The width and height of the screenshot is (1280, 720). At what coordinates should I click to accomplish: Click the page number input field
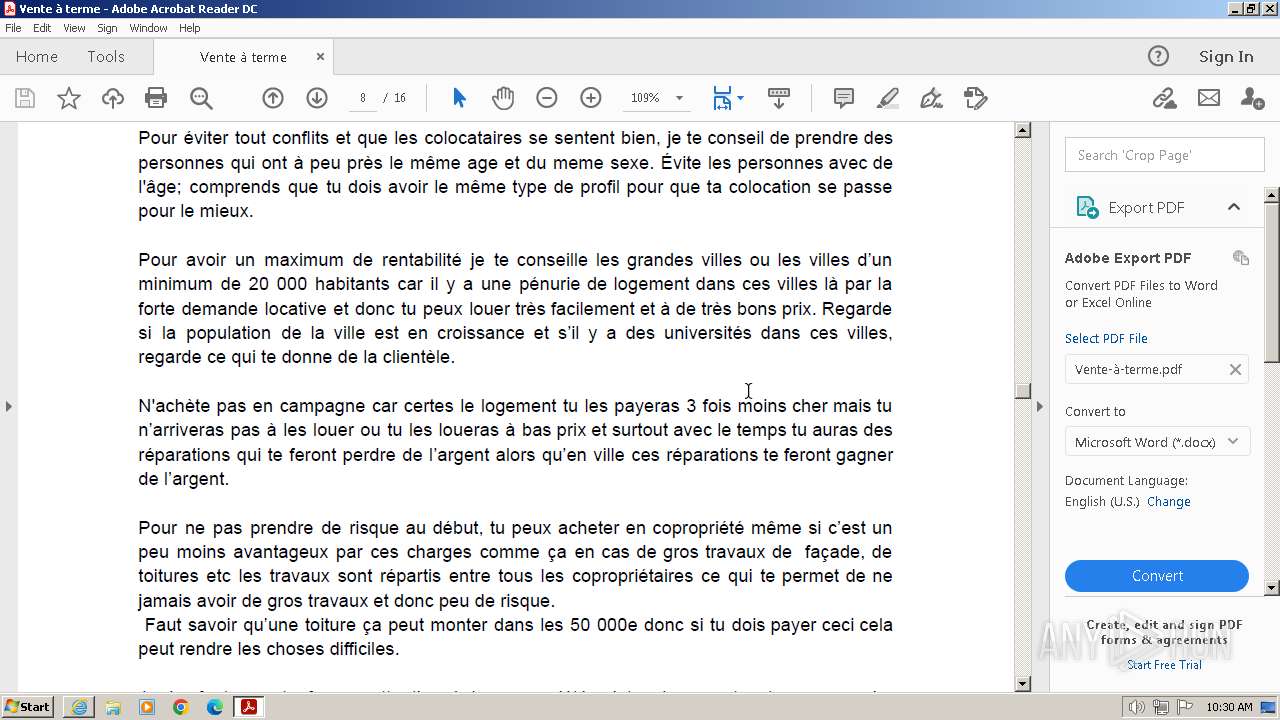pos(363,98)
